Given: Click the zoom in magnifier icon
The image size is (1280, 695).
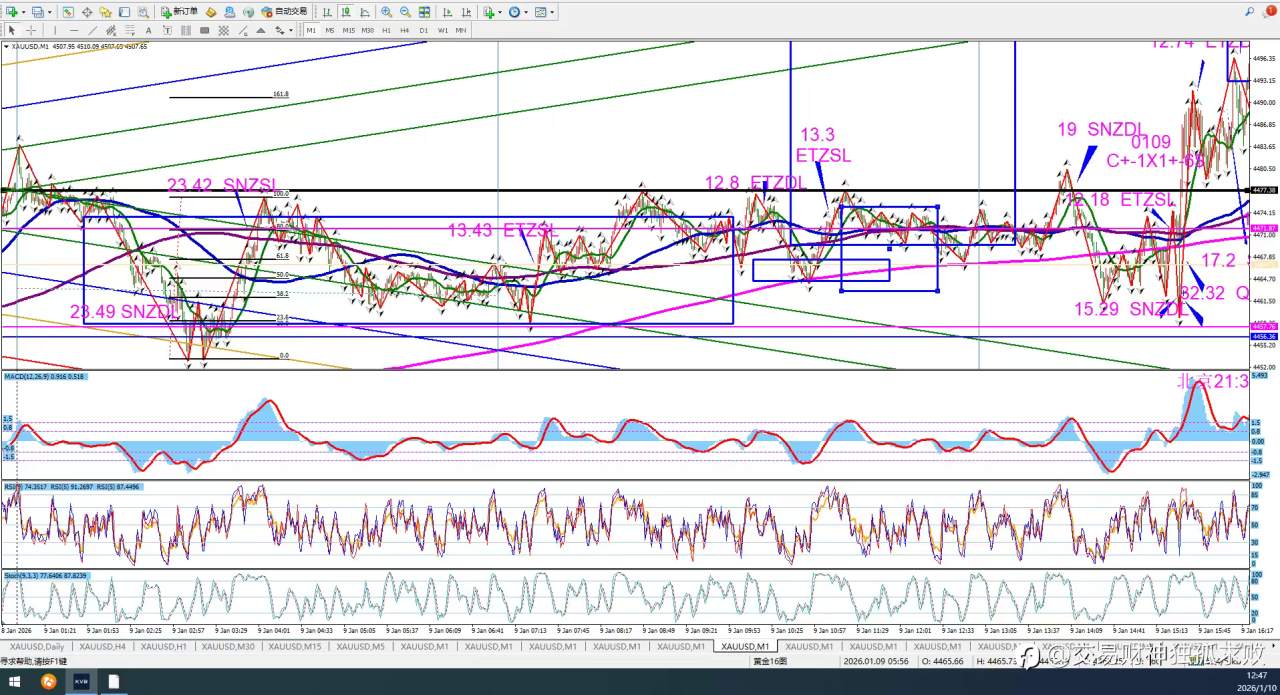Looking at the screenshot, I should 386,12.
